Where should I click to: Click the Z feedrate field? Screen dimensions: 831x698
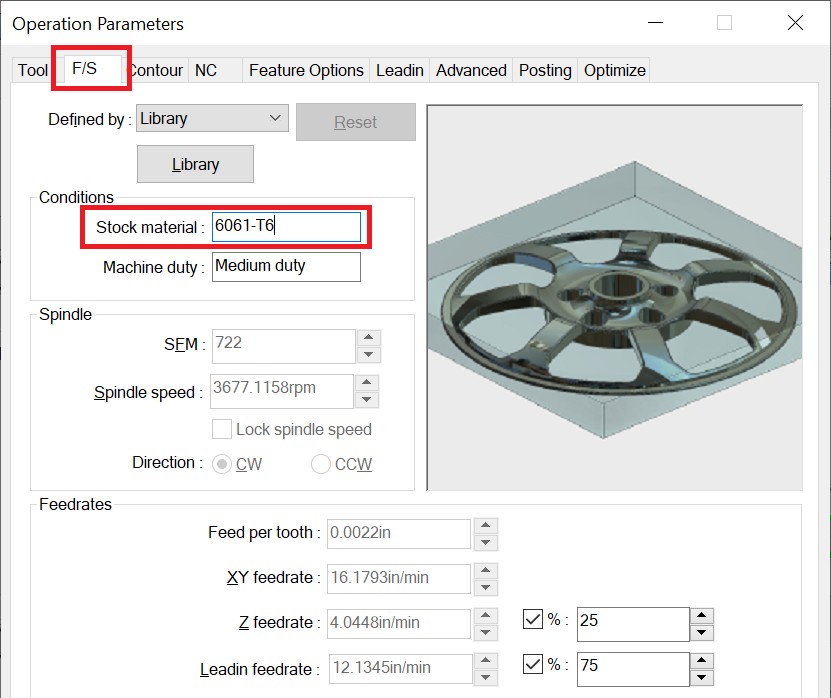(x=399, y=623)
